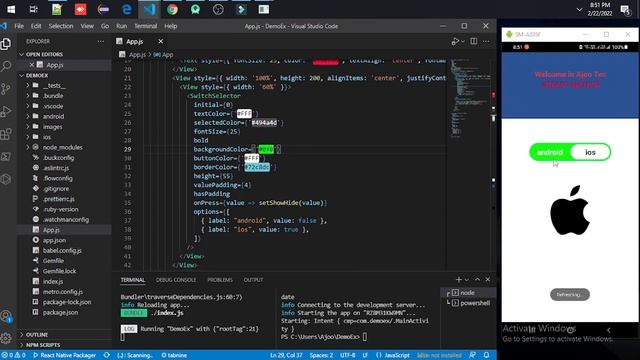The width and height of the screenshot is (640, 360).
Task: Open the notification bell in status bar
Action: pos(487,355)
